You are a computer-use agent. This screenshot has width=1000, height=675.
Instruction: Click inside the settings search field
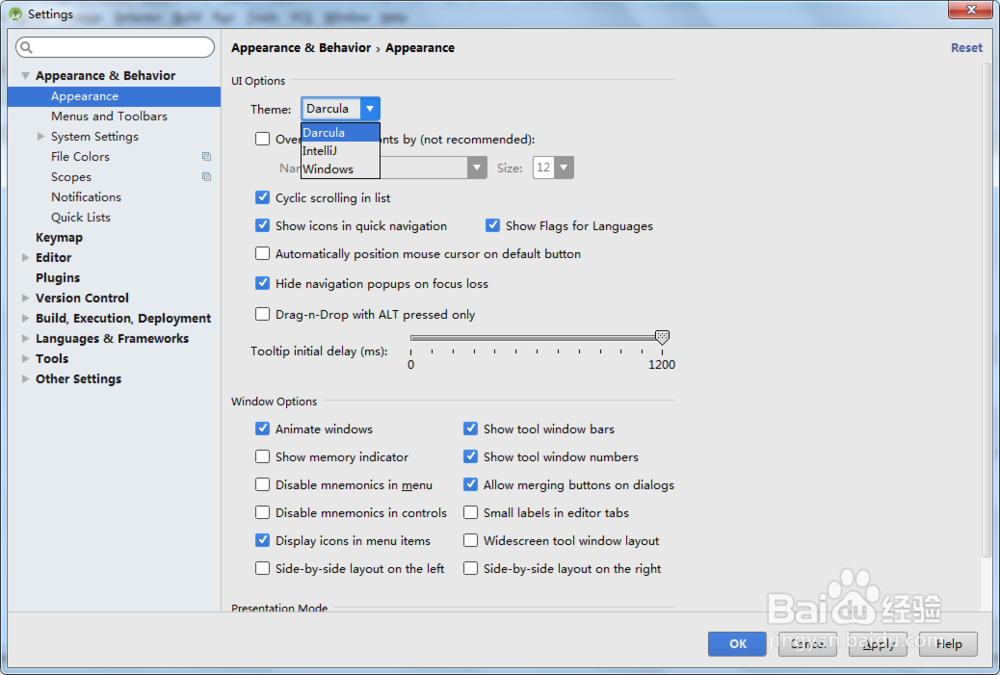point(120,48)
